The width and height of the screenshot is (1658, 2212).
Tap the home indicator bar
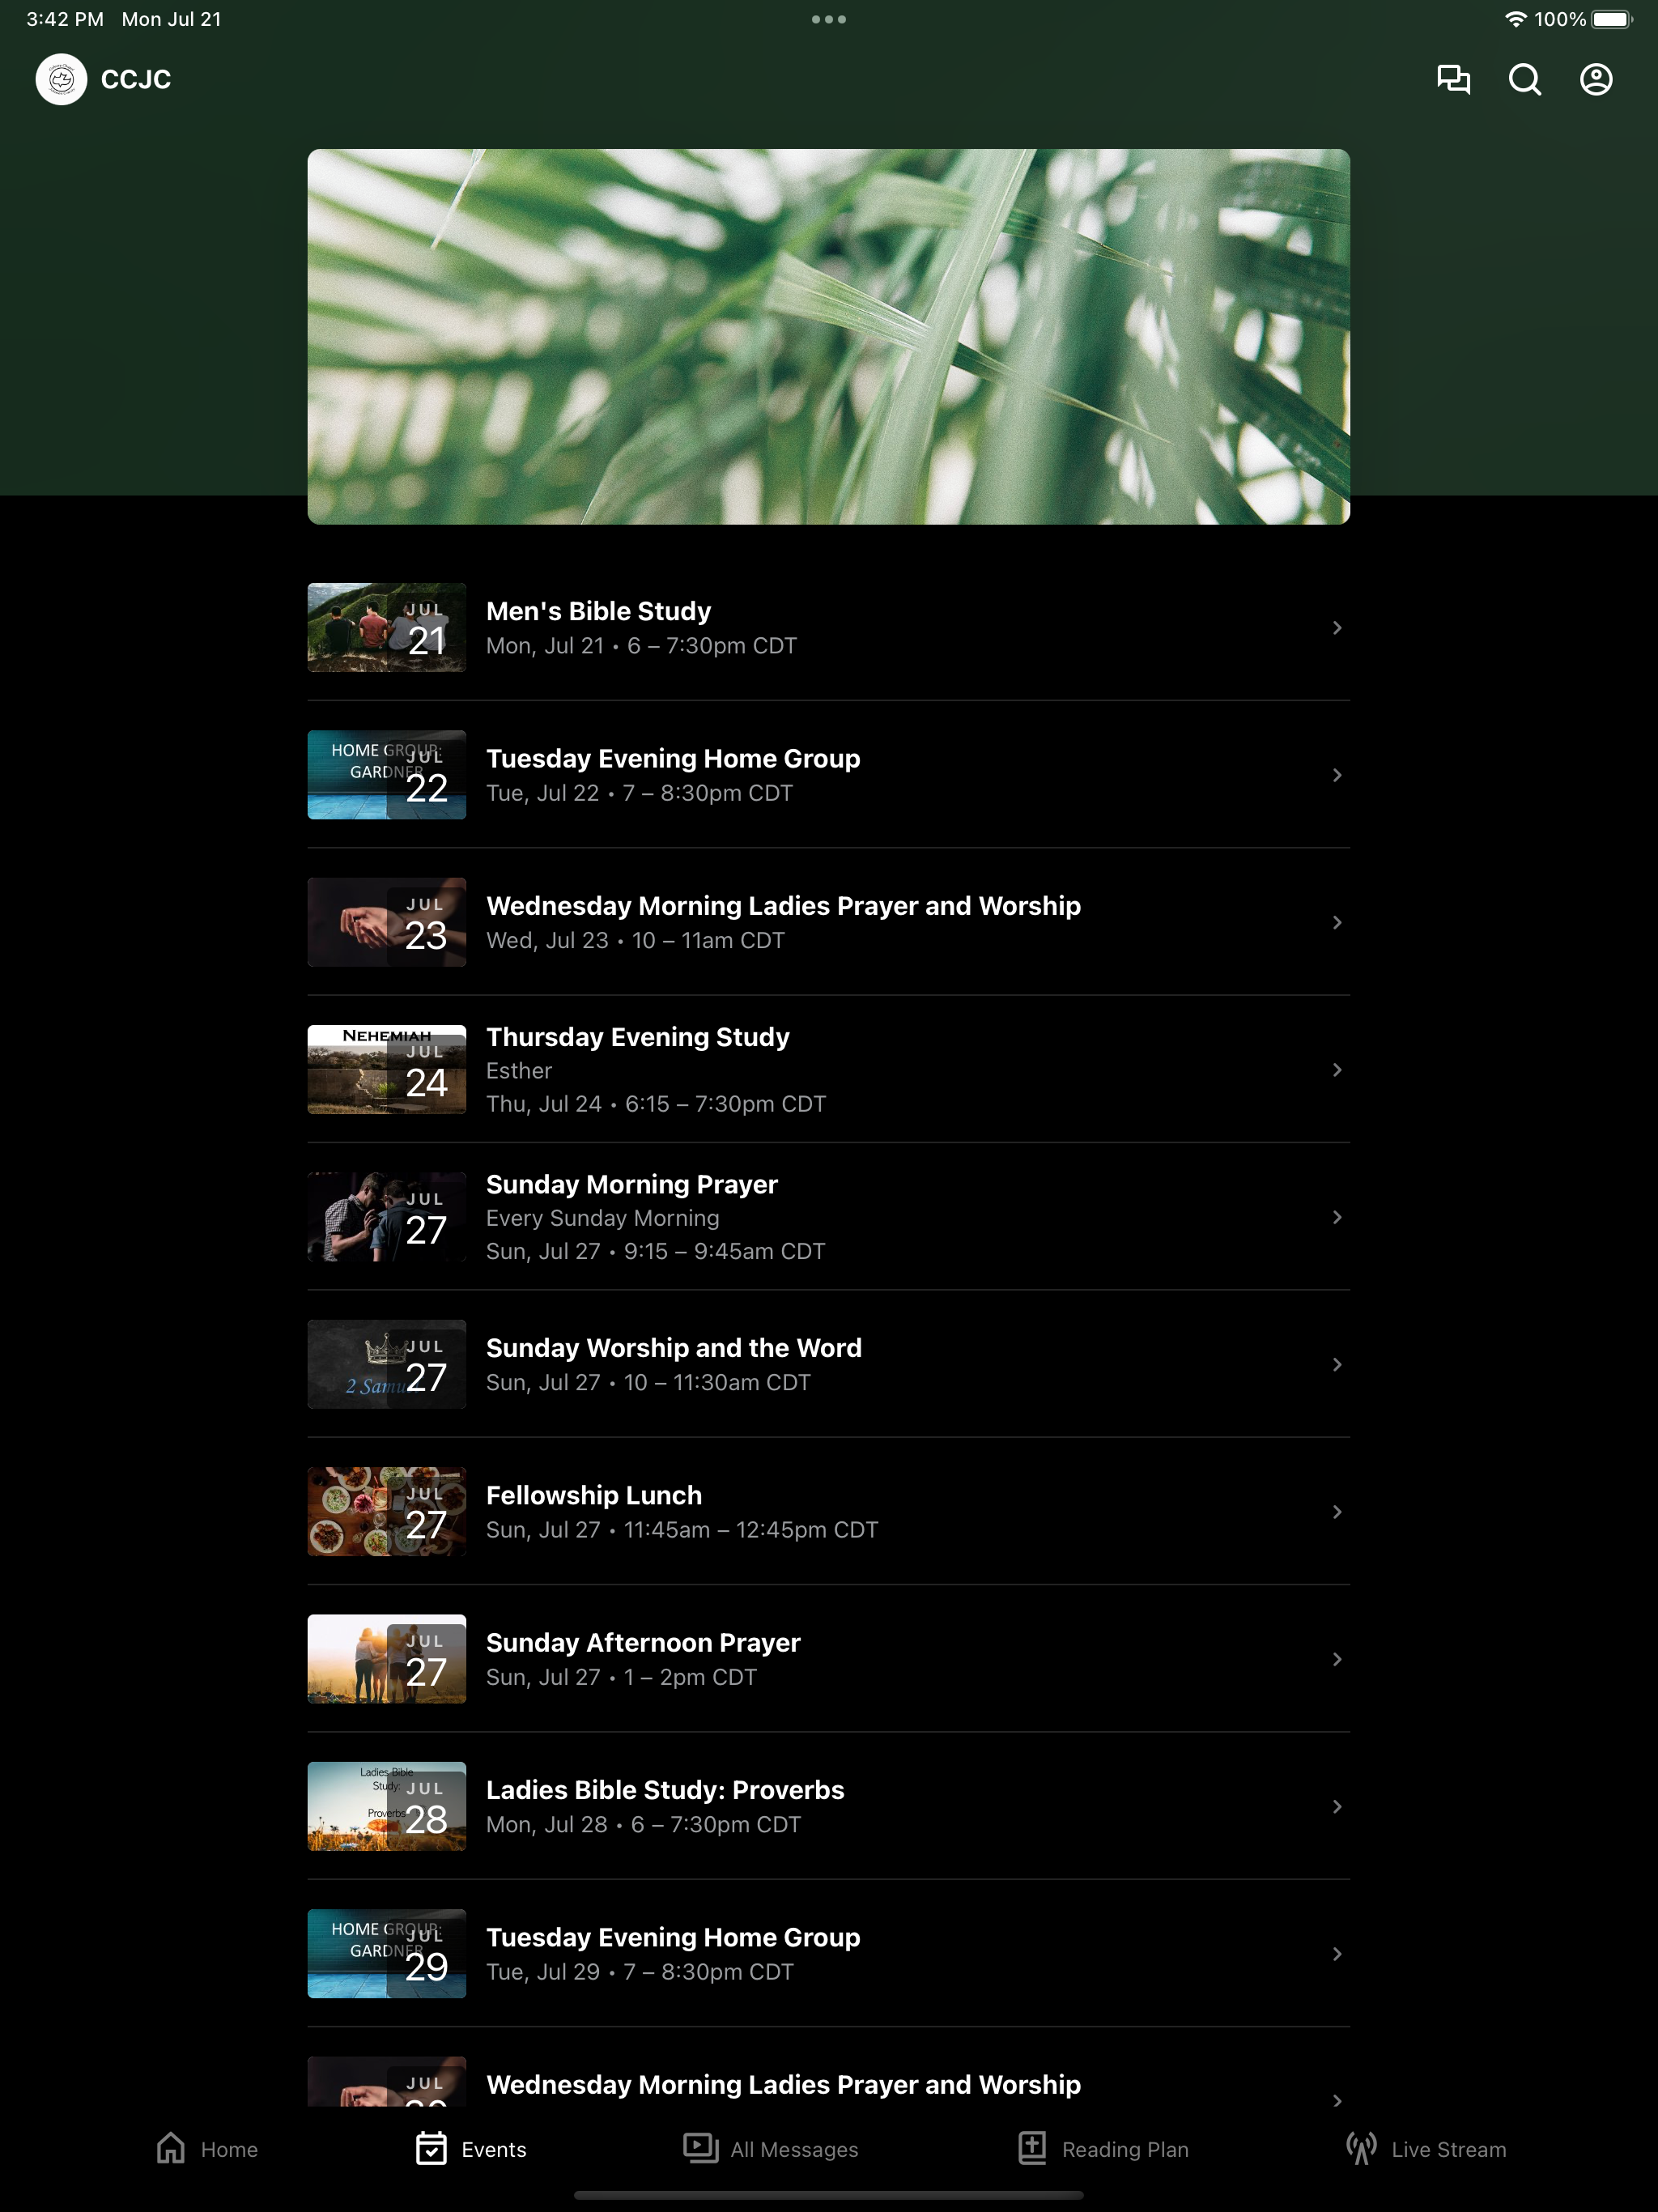pos(829,2195)
